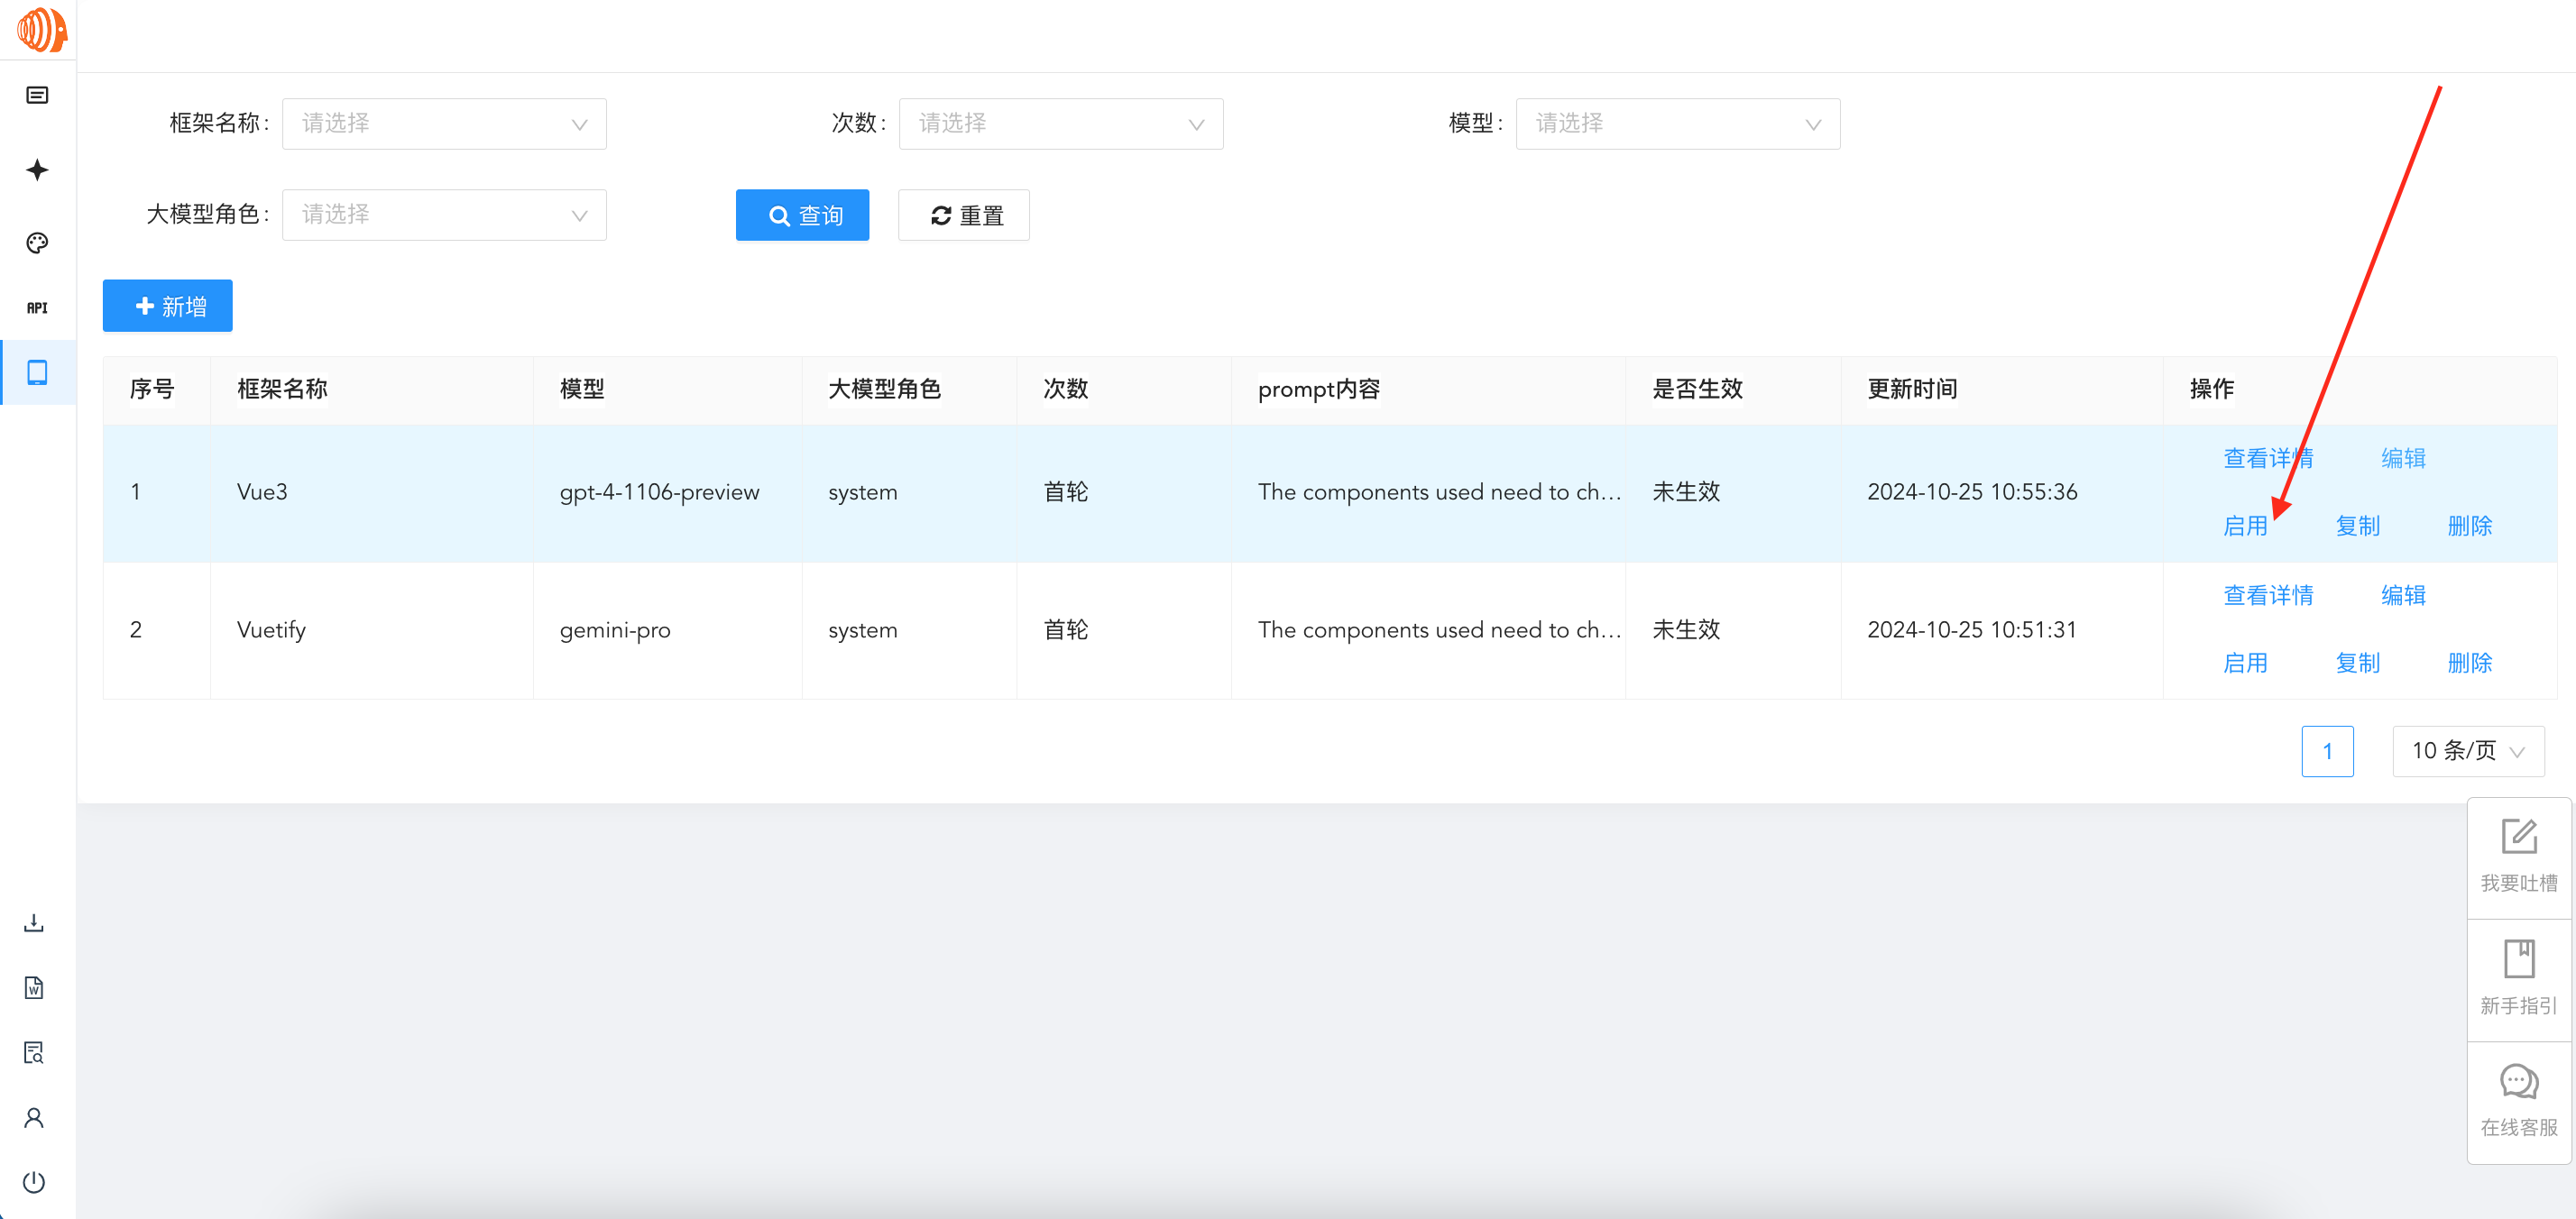Click the power logout icon
The height and width of the screenshot is (1219, 2576).
[34, 1182]
